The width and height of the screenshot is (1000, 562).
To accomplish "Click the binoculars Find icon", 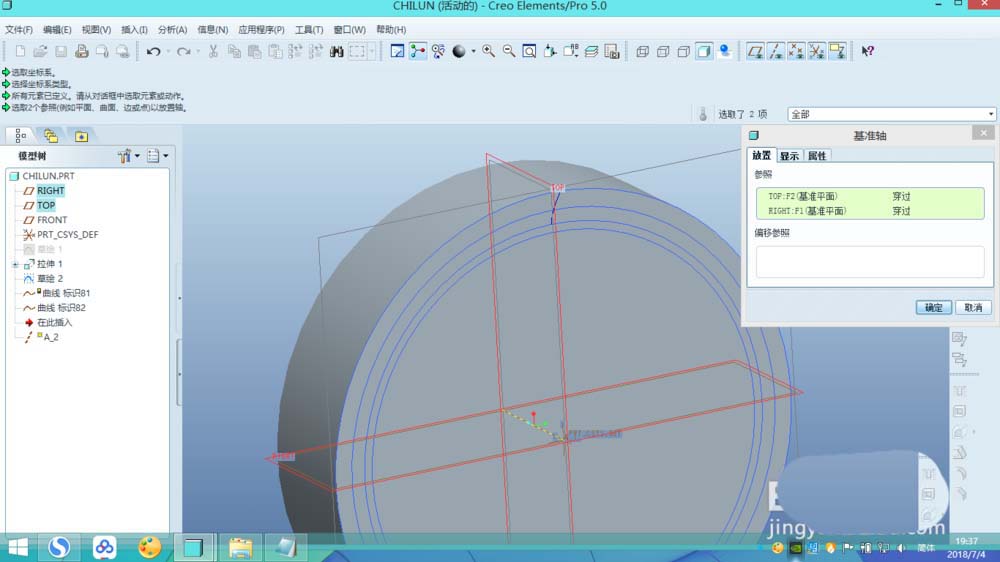I will 337,51.
